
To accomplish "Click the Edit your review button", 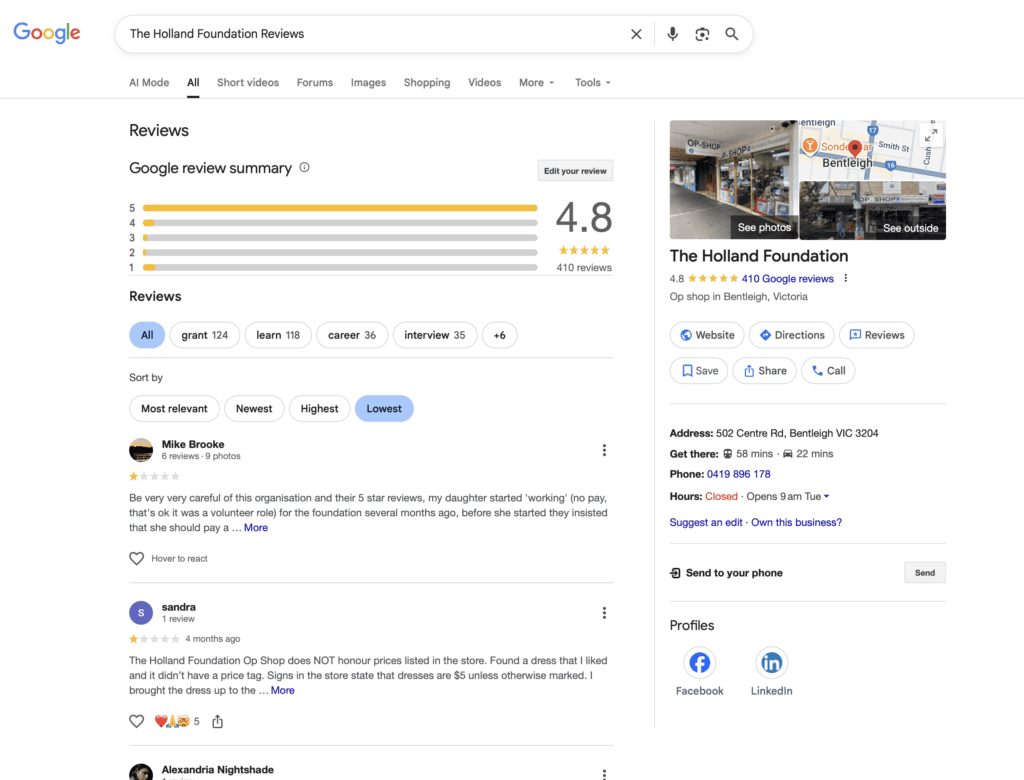I will [575, 171].
